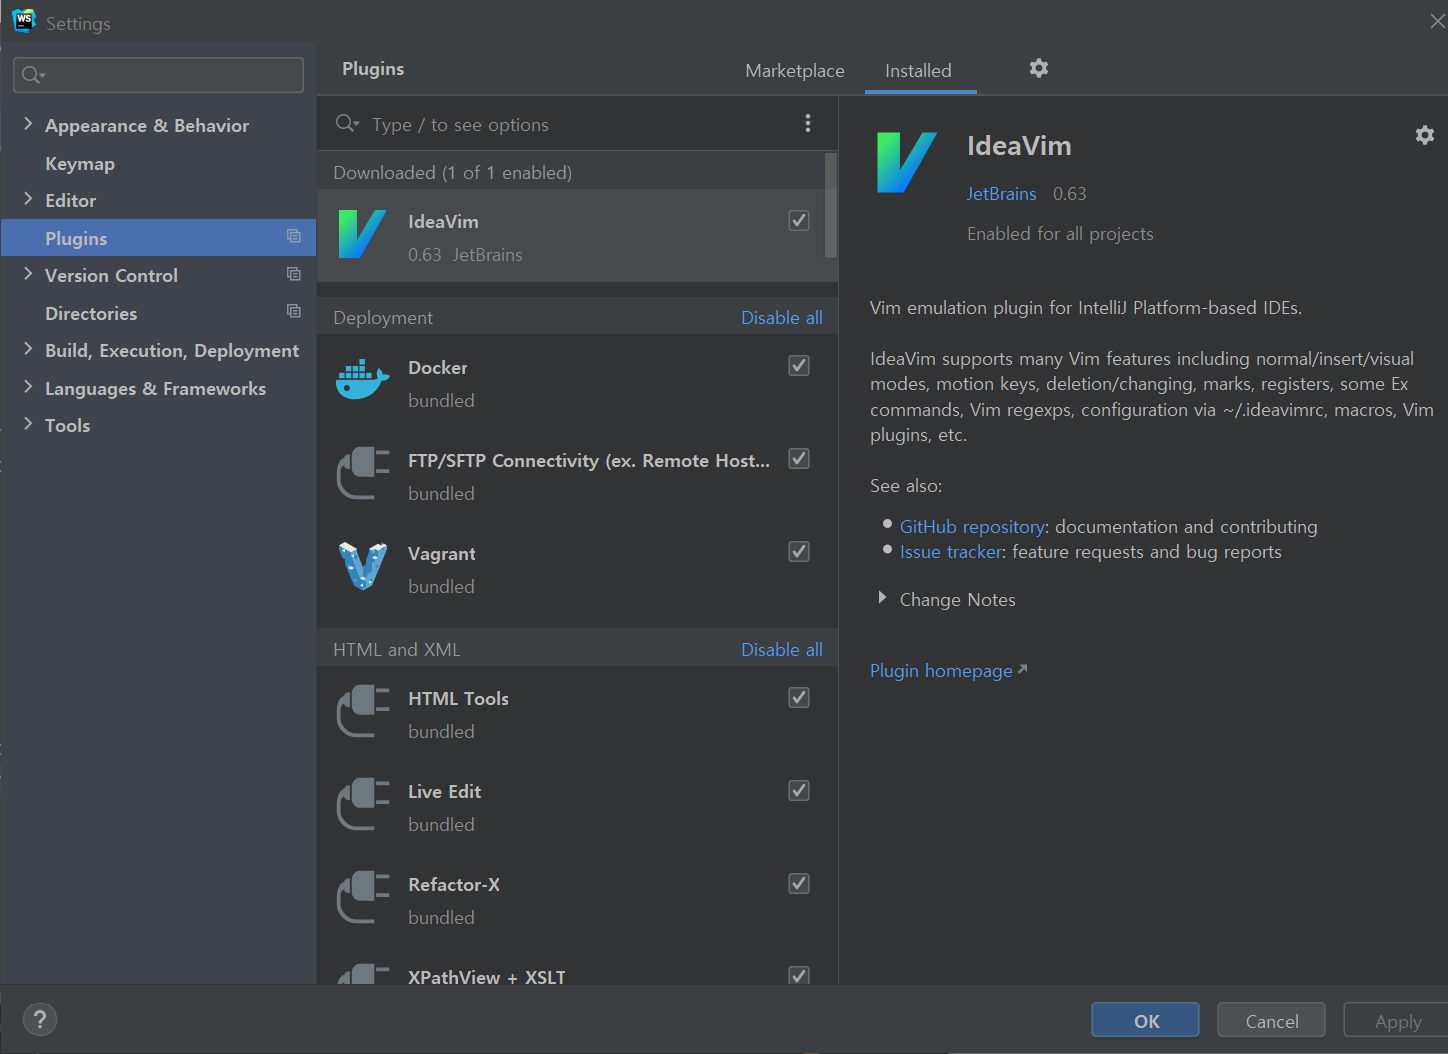Expand the Editor settings section
The height and width of the screenshot is (1054, 1448).
point(28,199)
